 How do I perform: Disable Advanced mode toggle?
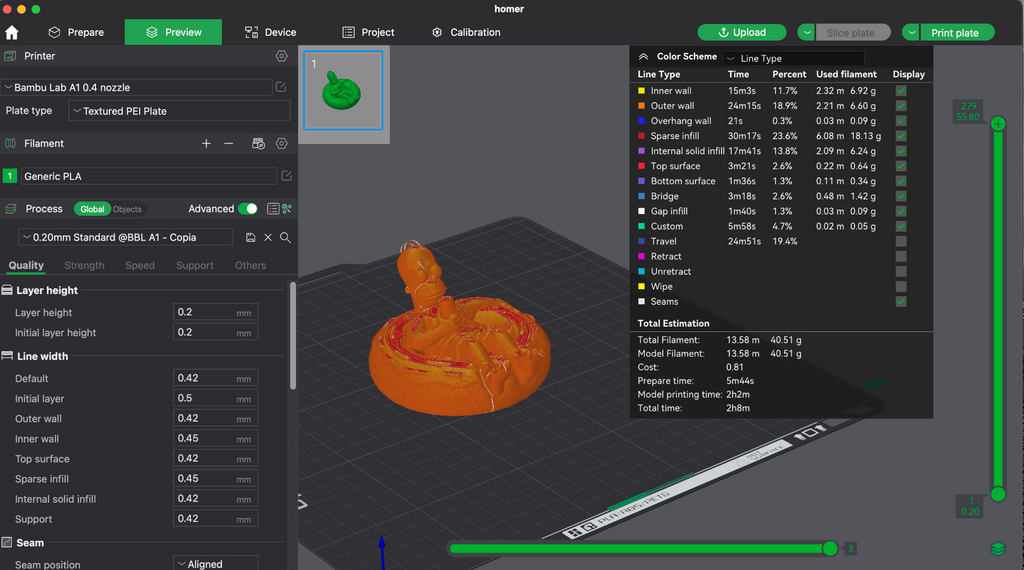coord(248,209)
